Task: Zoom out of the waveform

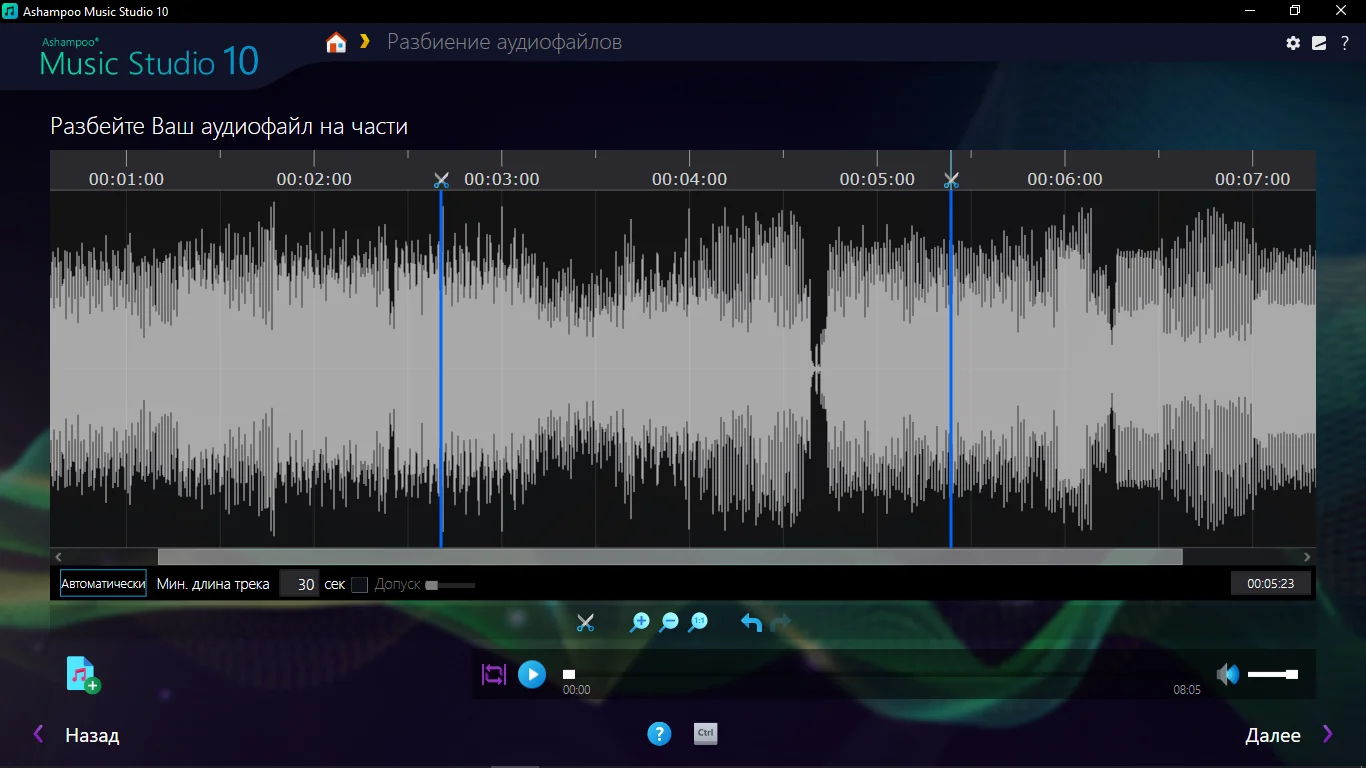Action: pyautogui.click(x=669, y=622)
